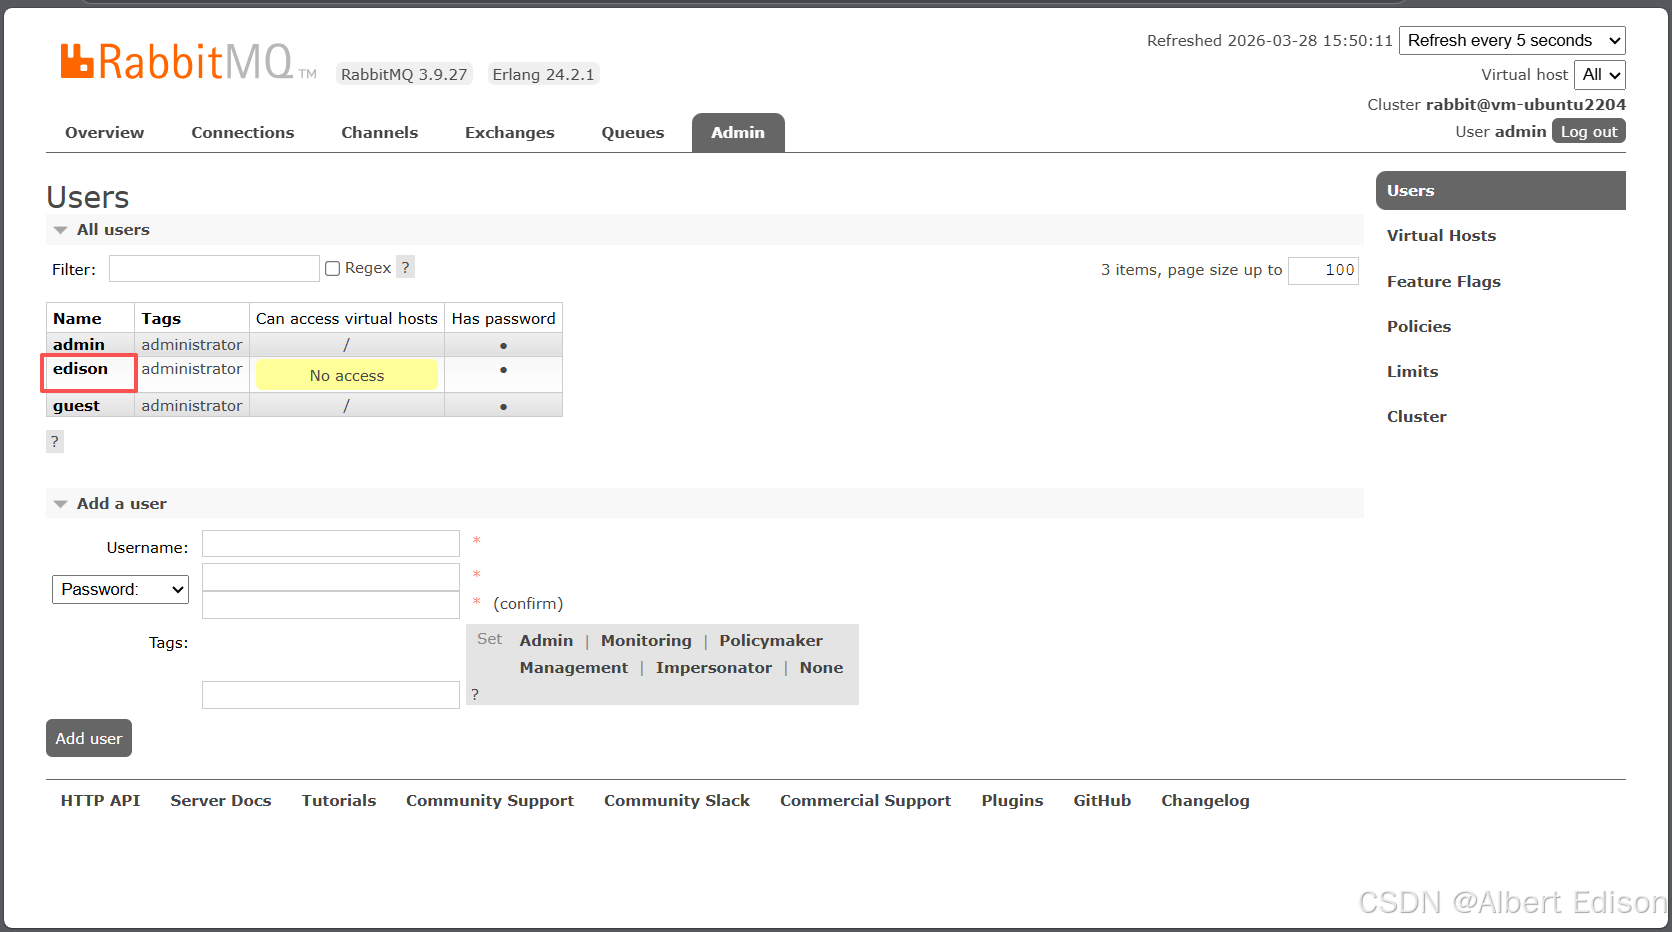Select the Admin tab

pyautogui.click(x=738, y=132)
